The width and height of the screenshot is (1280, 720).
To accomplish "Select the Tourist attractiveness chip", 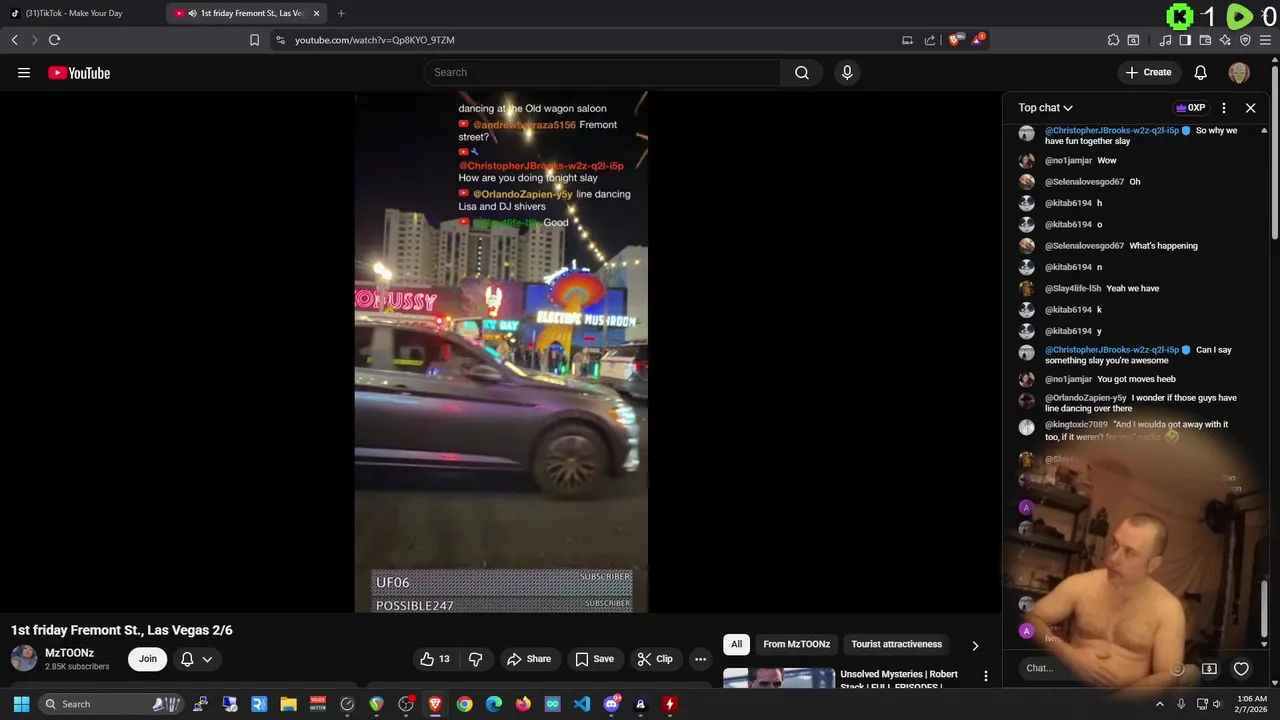I will pyautogui.click(x=896, y=644).
